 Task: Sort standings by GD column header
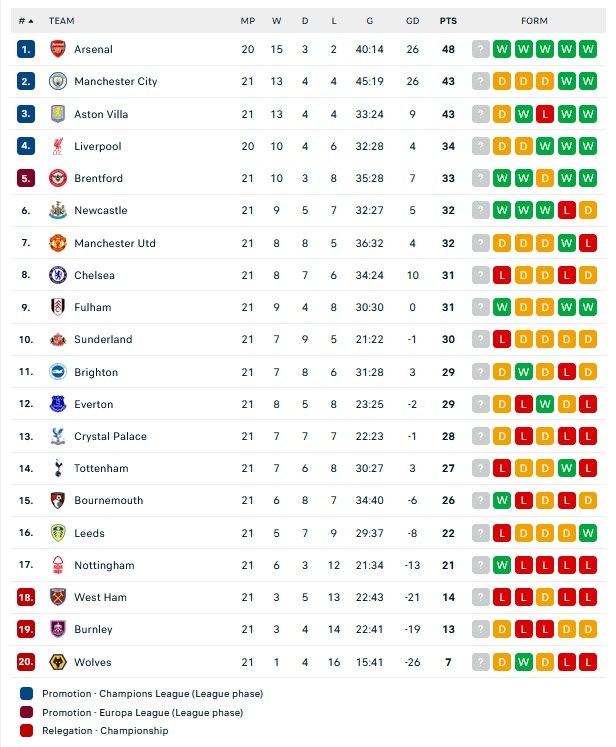point(413,20)
